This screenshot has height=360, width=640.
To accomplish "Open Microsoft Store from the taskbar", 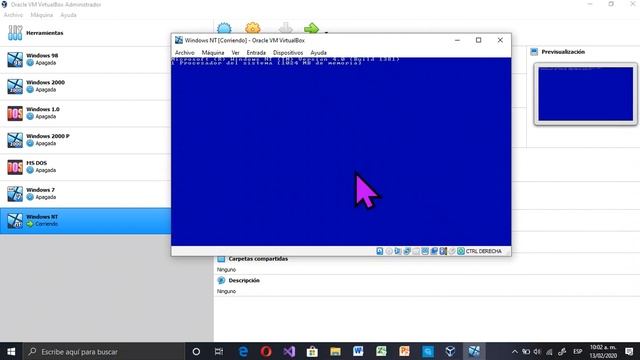I will (x=312, y=351).
